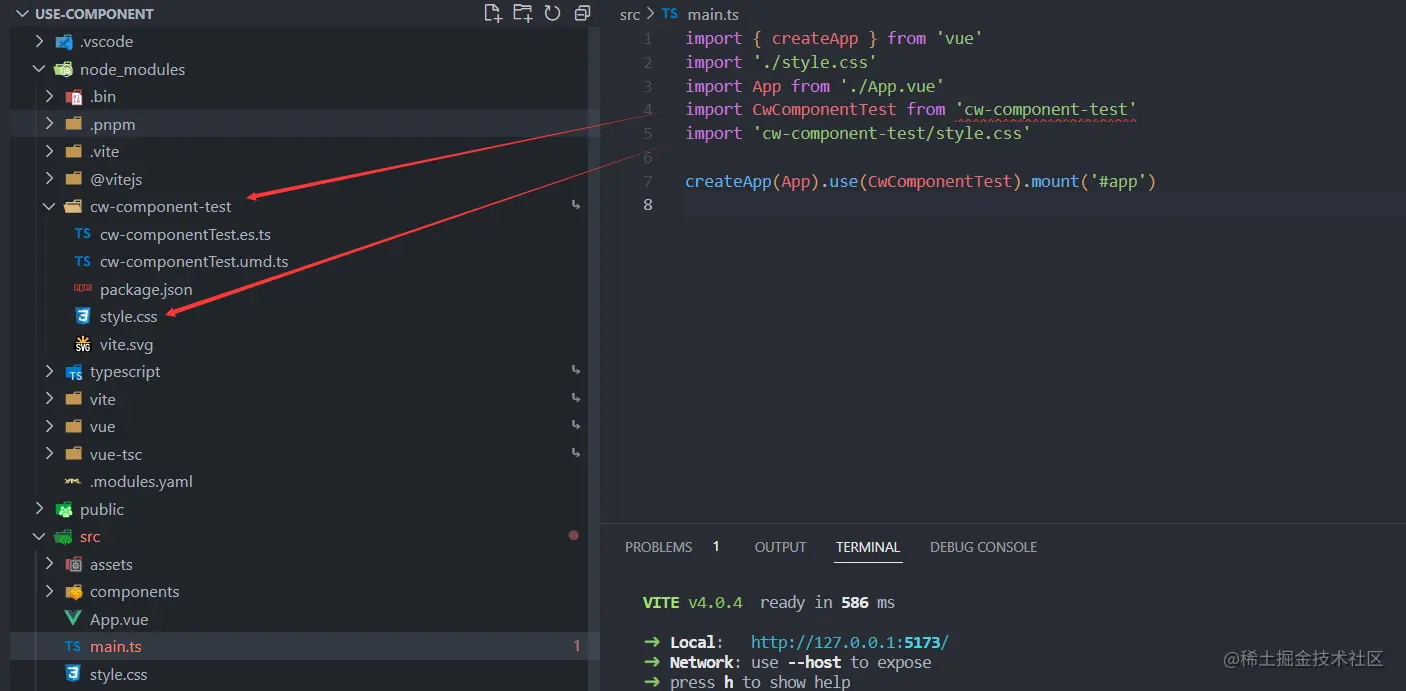Expand the .pnpm folder chevron
This screenshot has height=691, width=1406.
49,124
